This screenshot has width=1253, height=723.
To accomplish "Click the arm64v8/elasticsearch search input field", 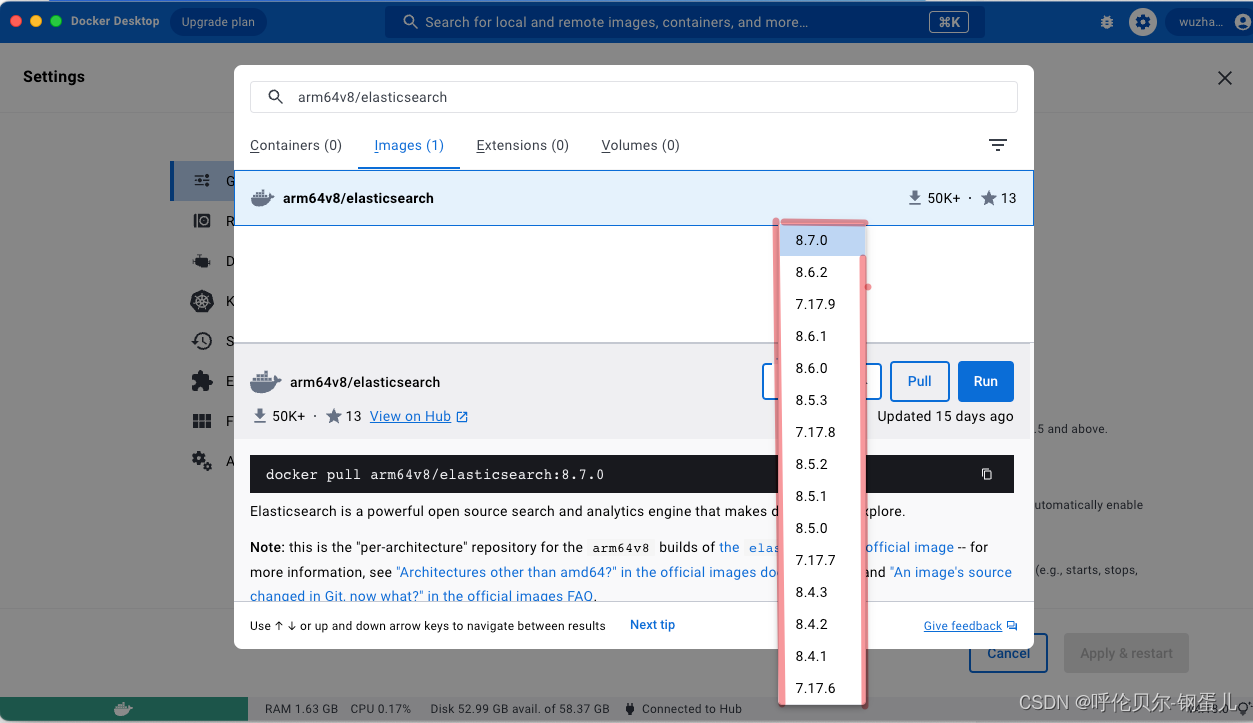I will point(633,97).
